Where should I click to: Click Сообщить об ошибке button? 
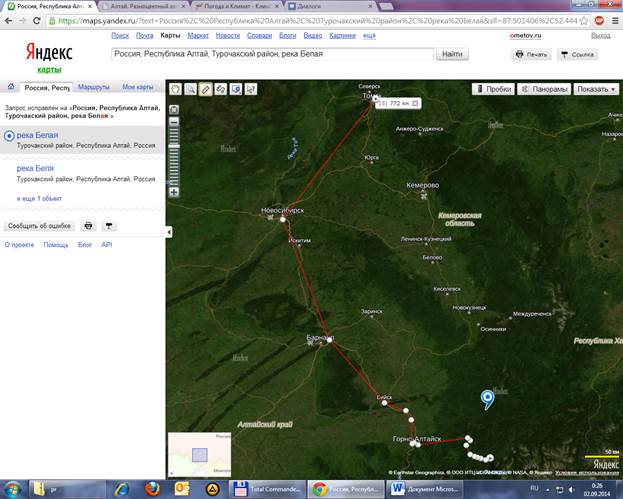[x=39, y=226]
